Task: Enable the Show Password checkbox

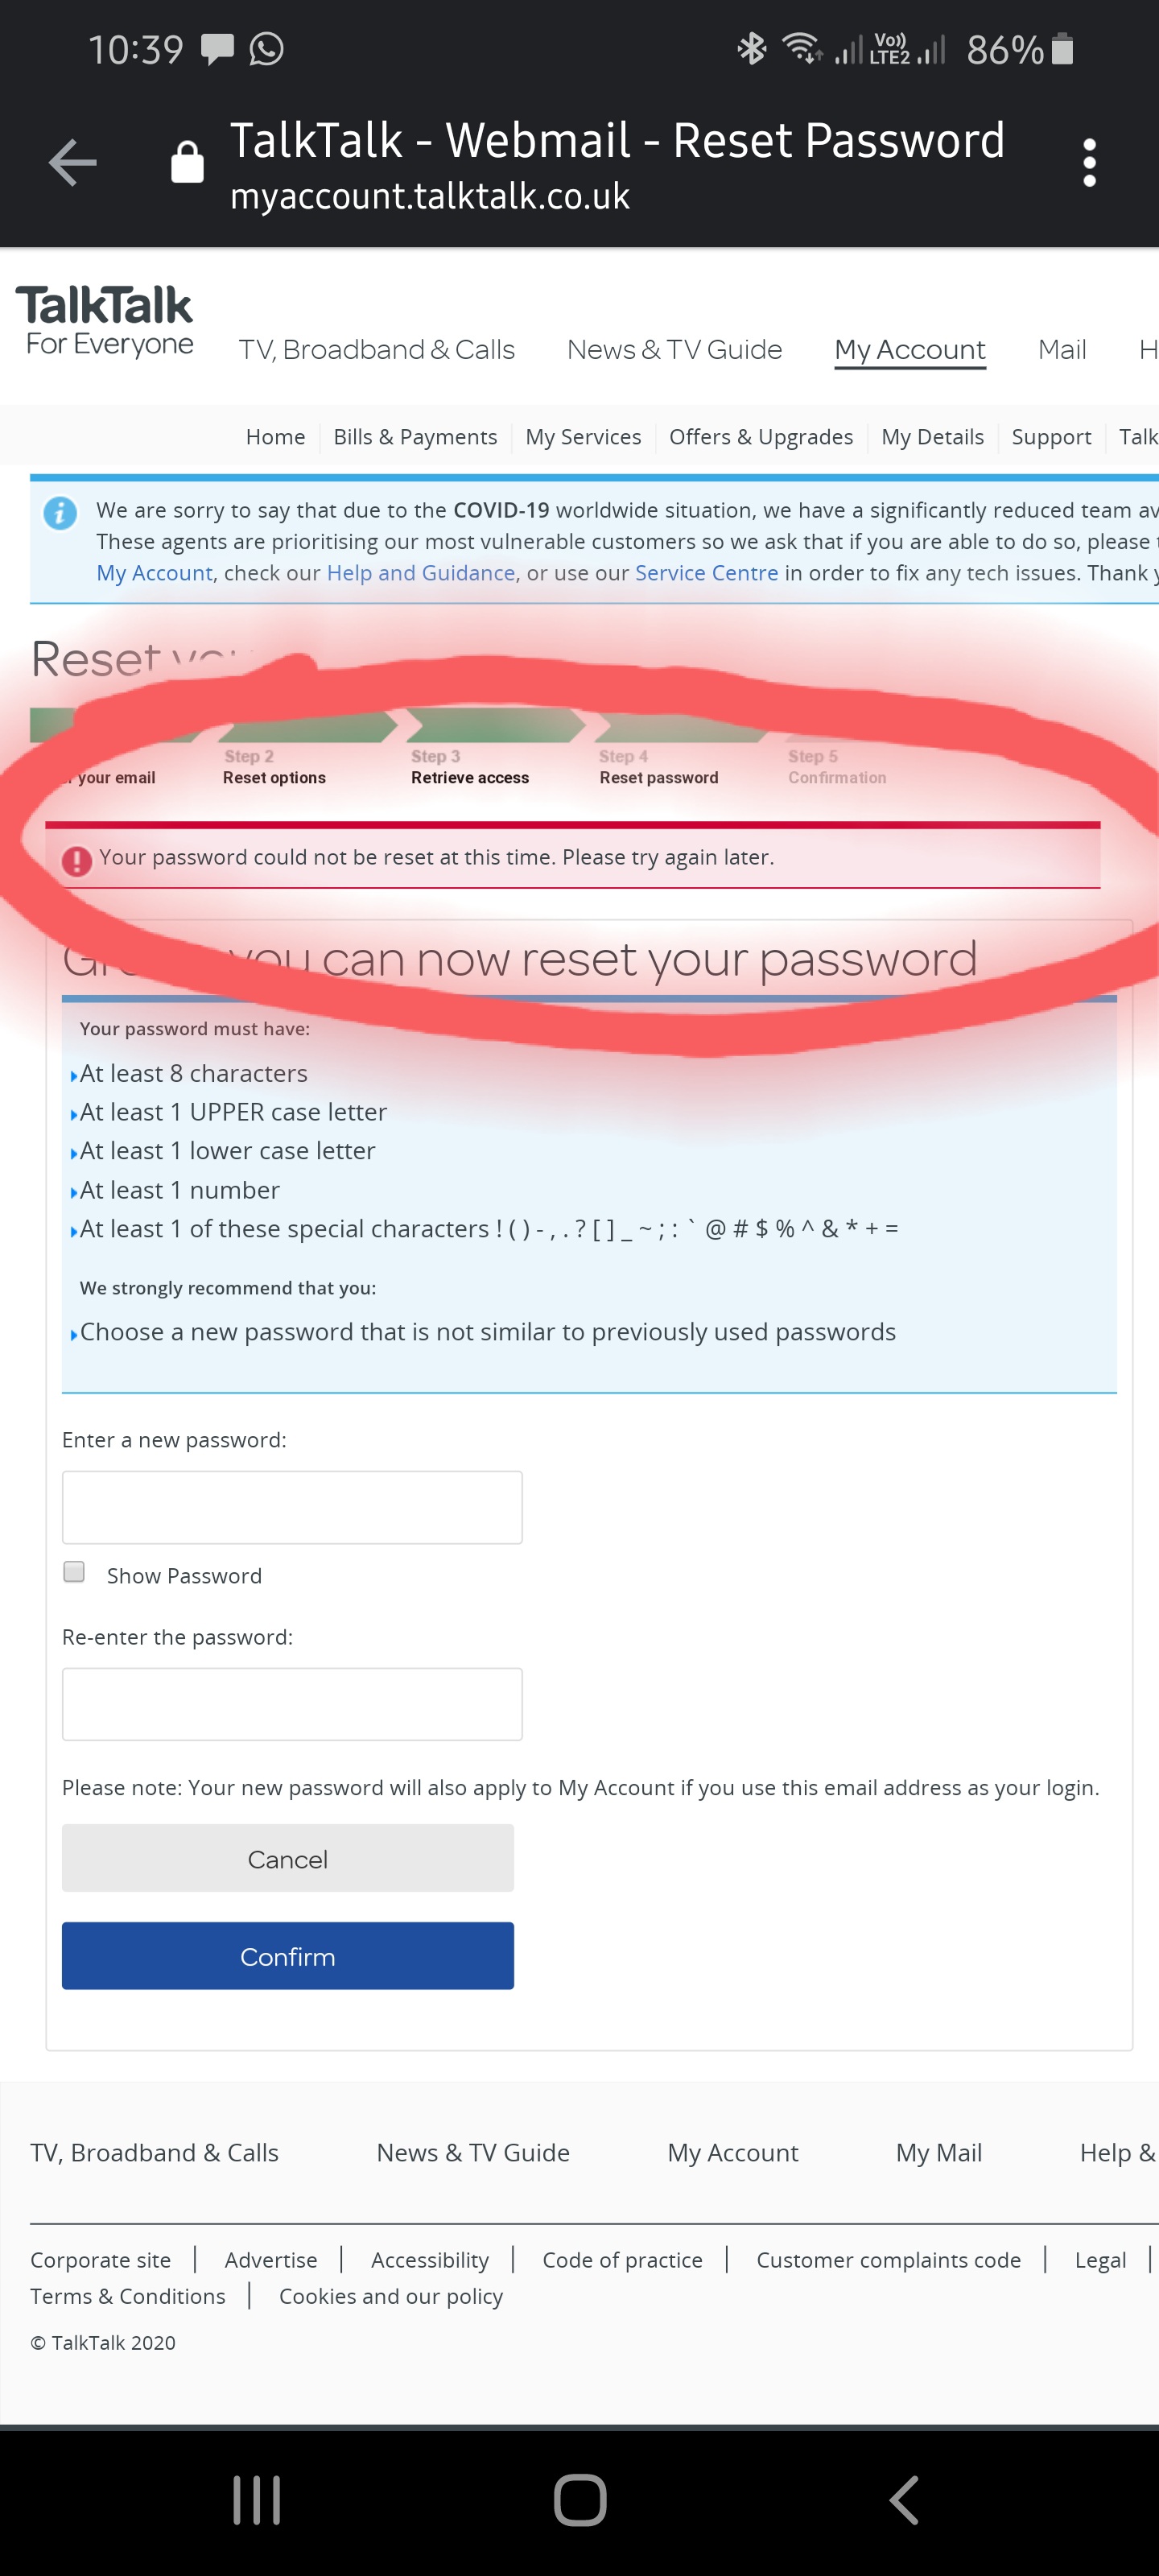Action: pos(74,1572)
